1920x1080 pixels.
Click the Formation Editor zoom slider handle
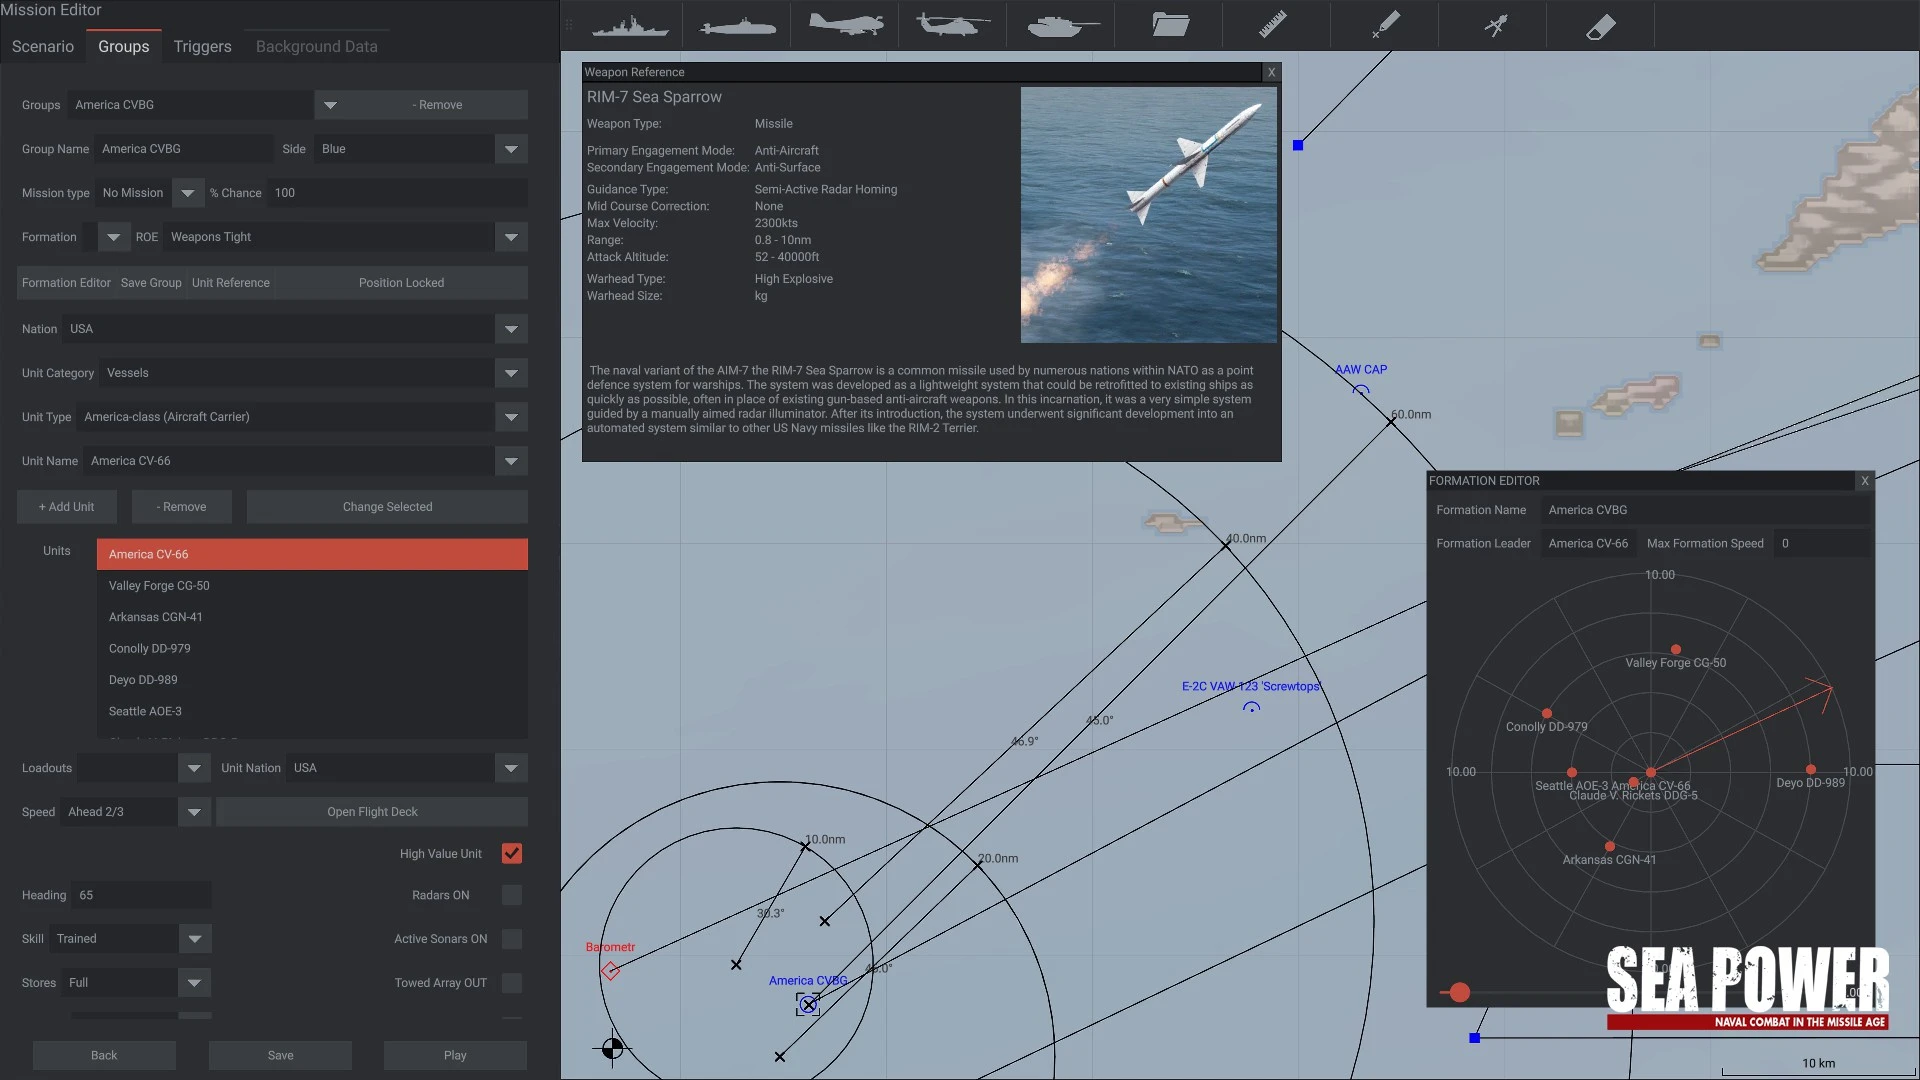tap(1460, 992)
